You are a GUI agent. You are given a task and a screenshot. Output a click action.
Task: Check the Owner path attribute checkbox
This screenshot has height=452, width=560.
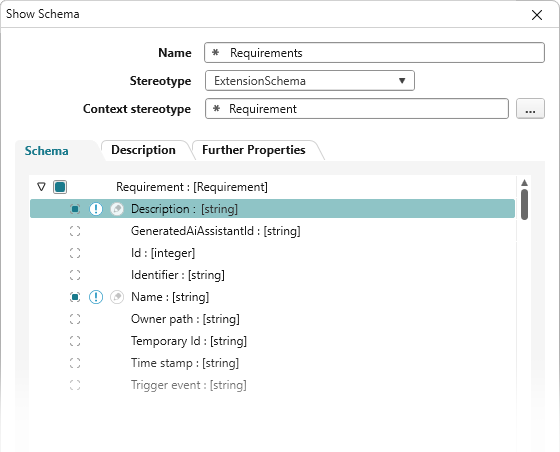click(75, 319)
